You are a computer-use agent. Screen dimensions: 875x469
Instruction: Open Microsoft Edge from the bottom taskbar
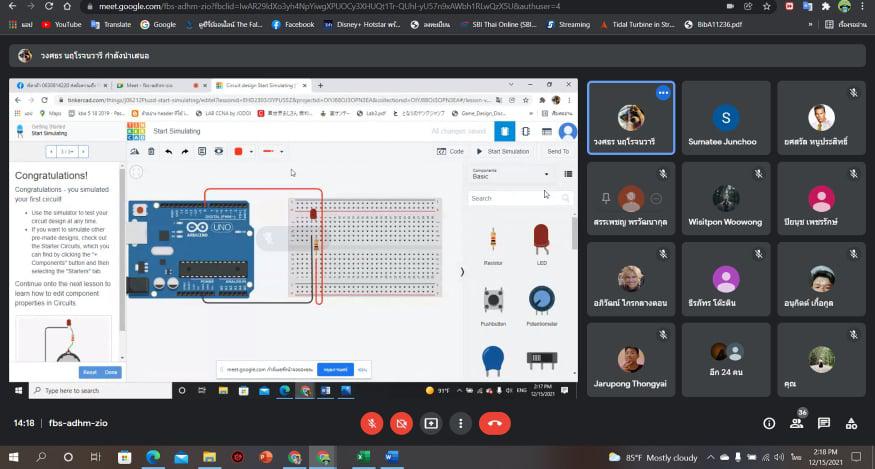click(153, 457)
